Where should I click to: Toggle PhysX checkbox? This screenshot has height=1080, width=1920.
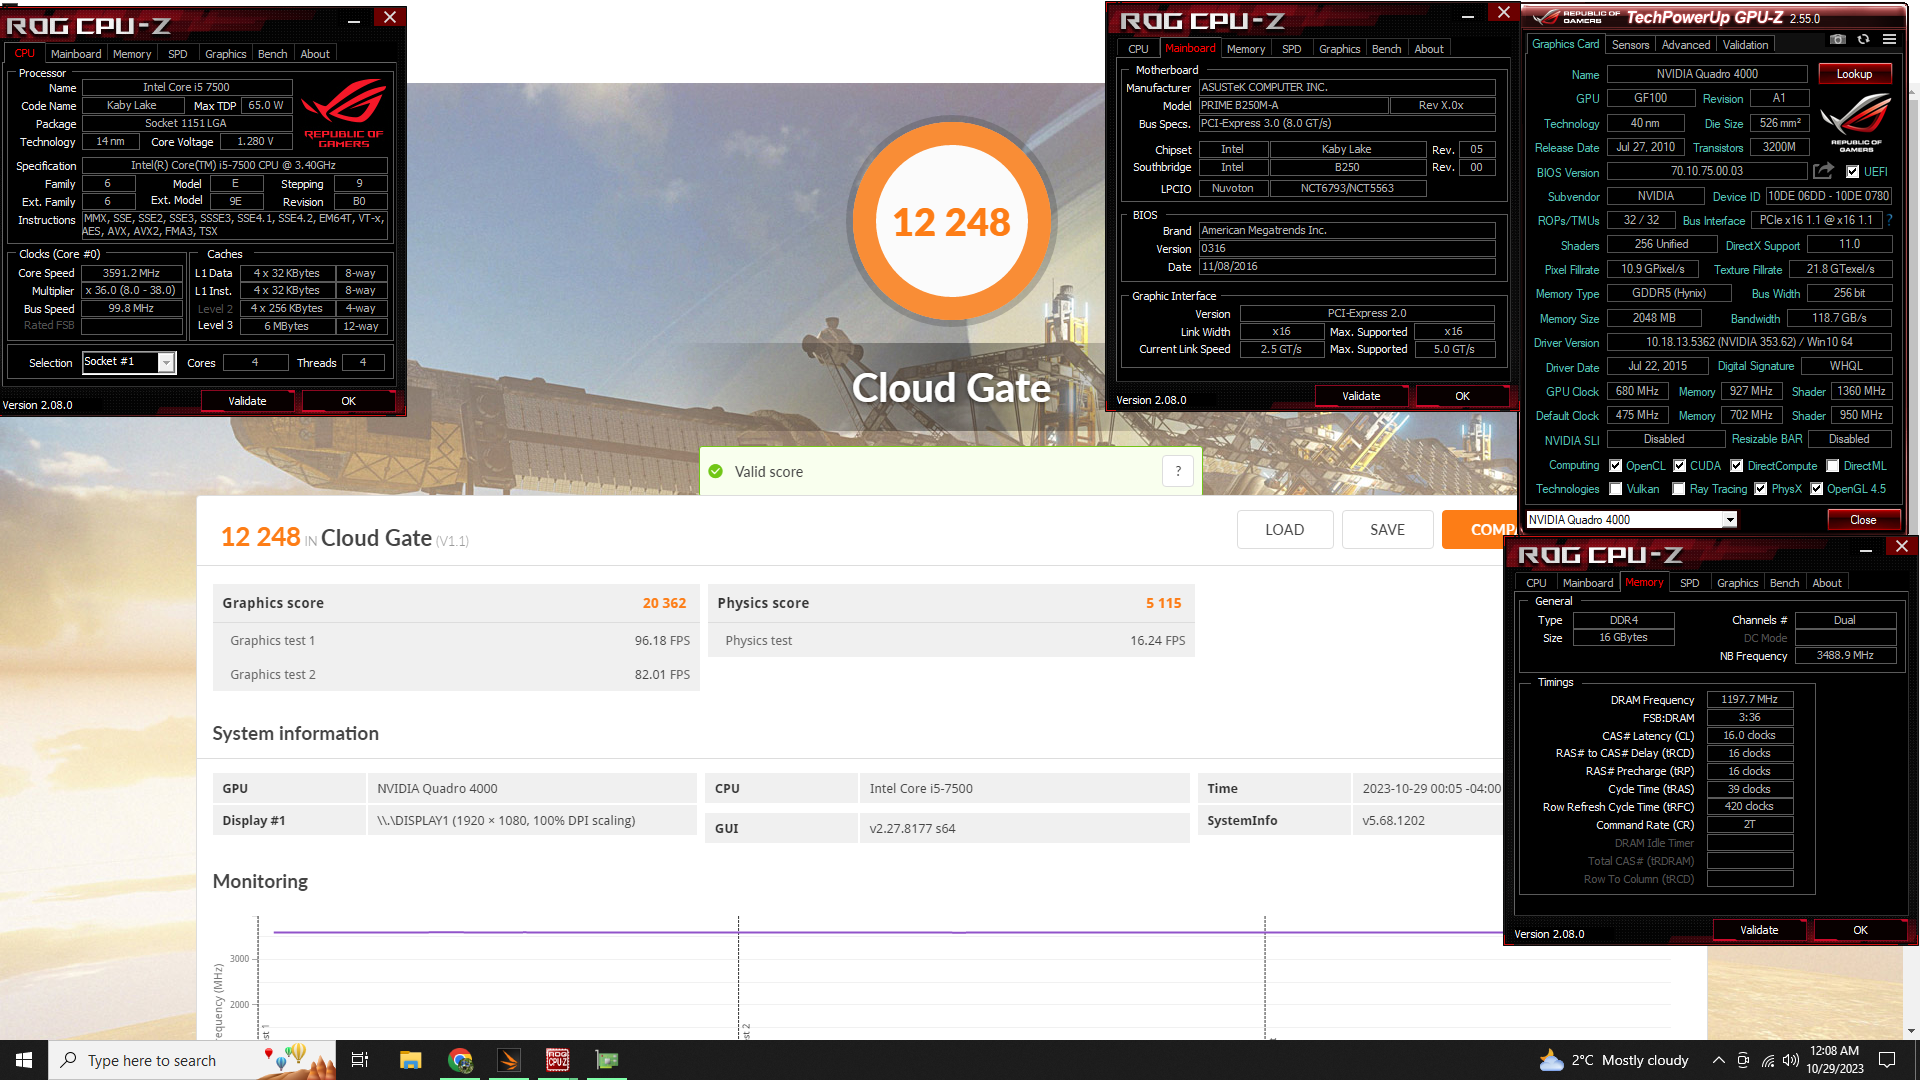click(1761, 489)
